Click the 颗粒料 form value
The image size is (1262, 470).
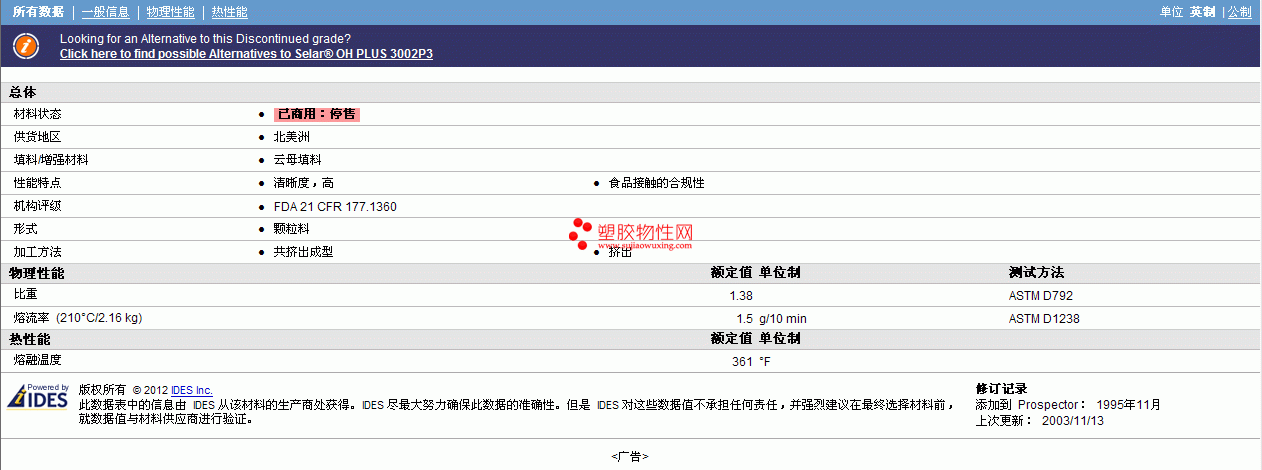point(291,229)
